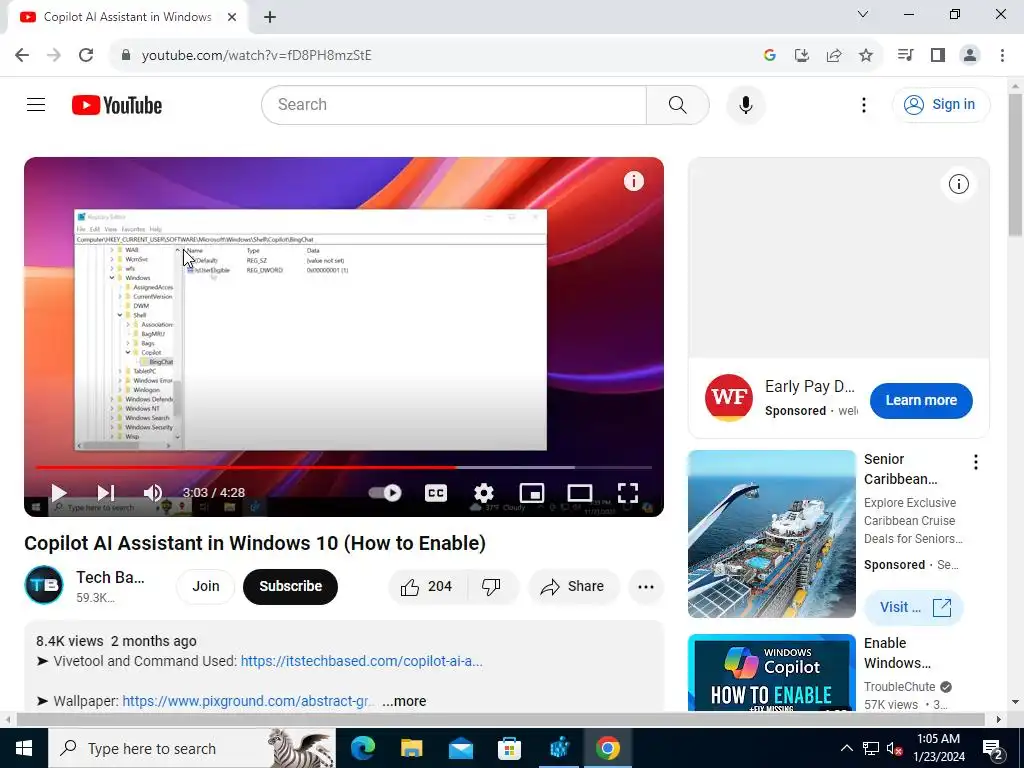Open more actions ellipsis below video
Screen dimensions: 1024x768
pyautogui.click(x=646, y=586)
